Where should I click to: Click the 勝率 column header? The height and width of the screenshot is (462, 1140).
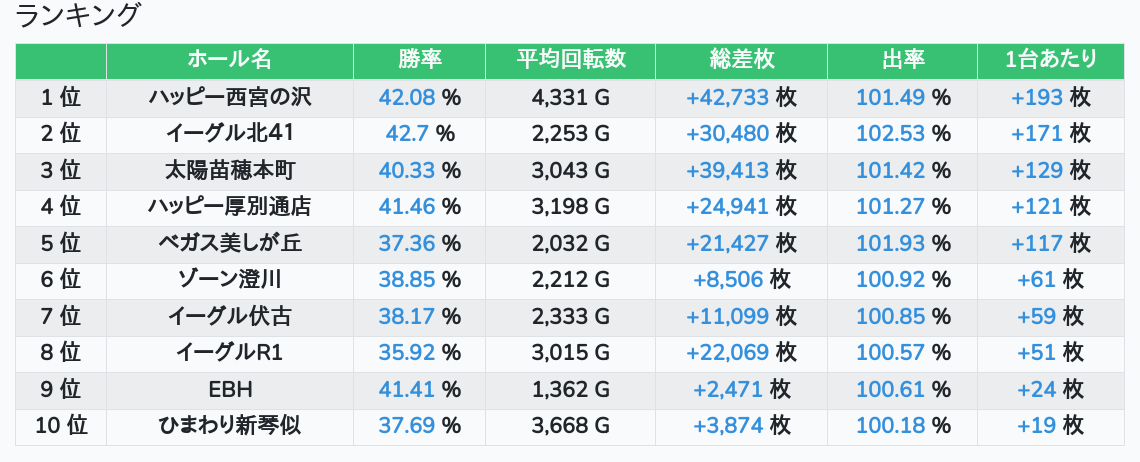pos(419,60)
